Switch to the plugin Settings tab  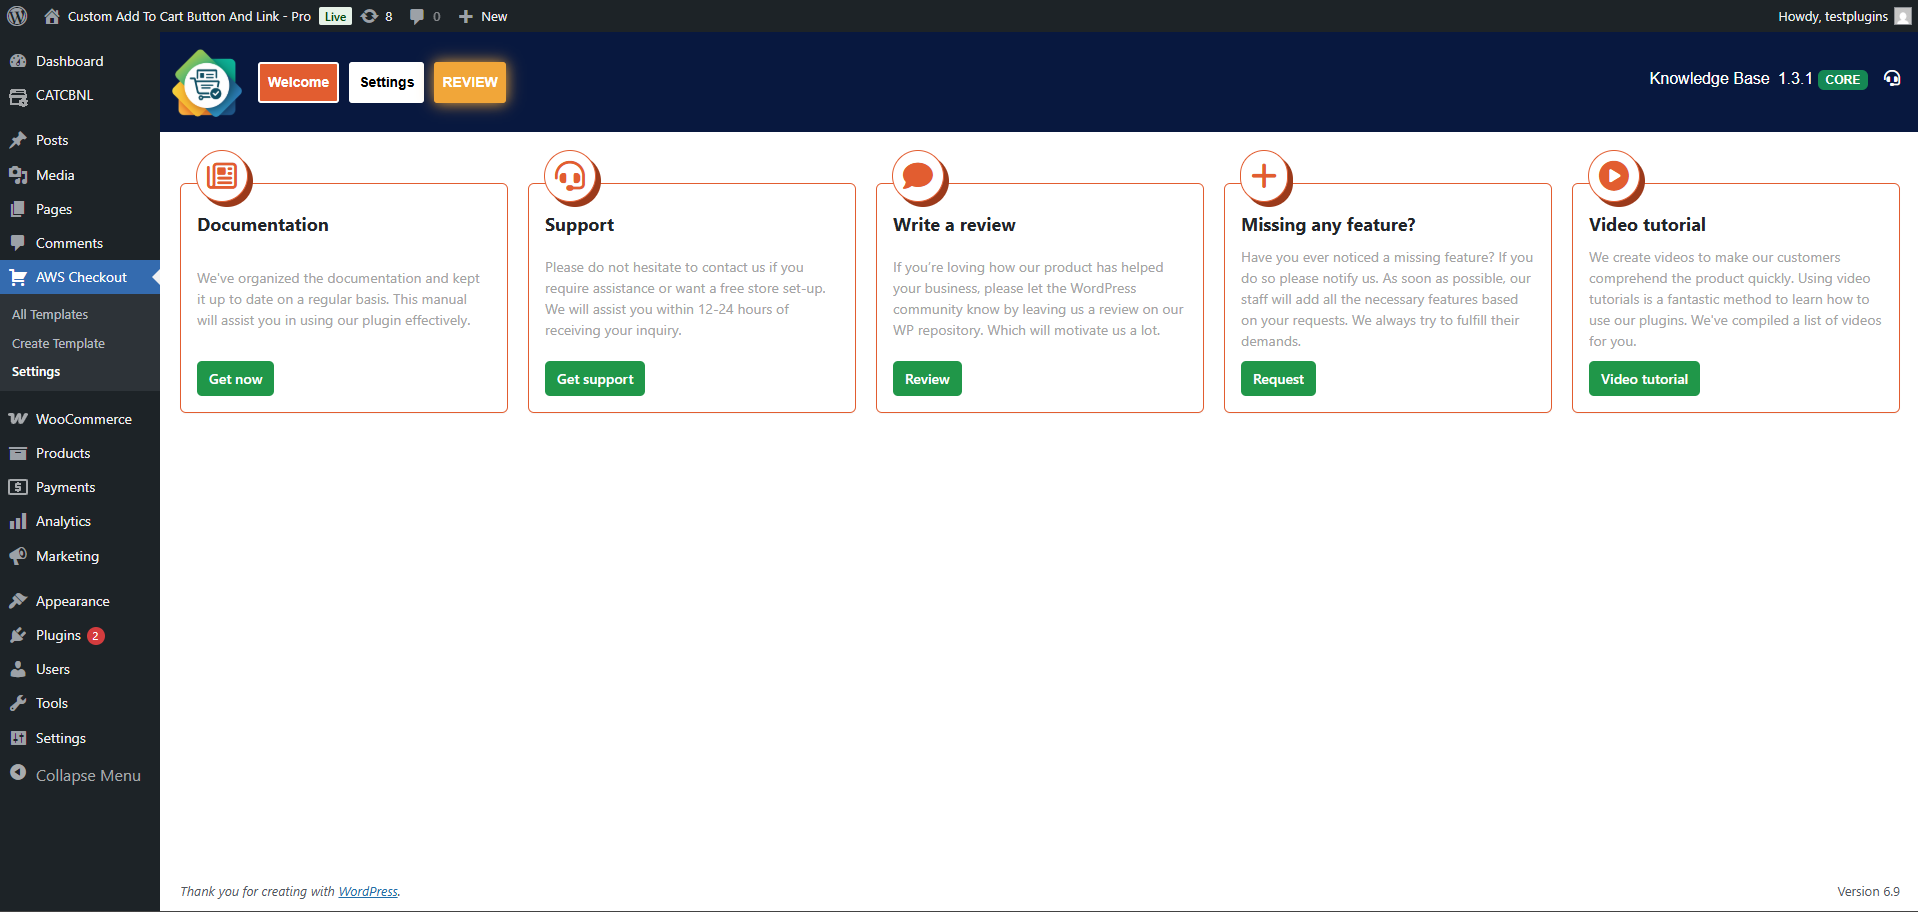click(386, 82)
